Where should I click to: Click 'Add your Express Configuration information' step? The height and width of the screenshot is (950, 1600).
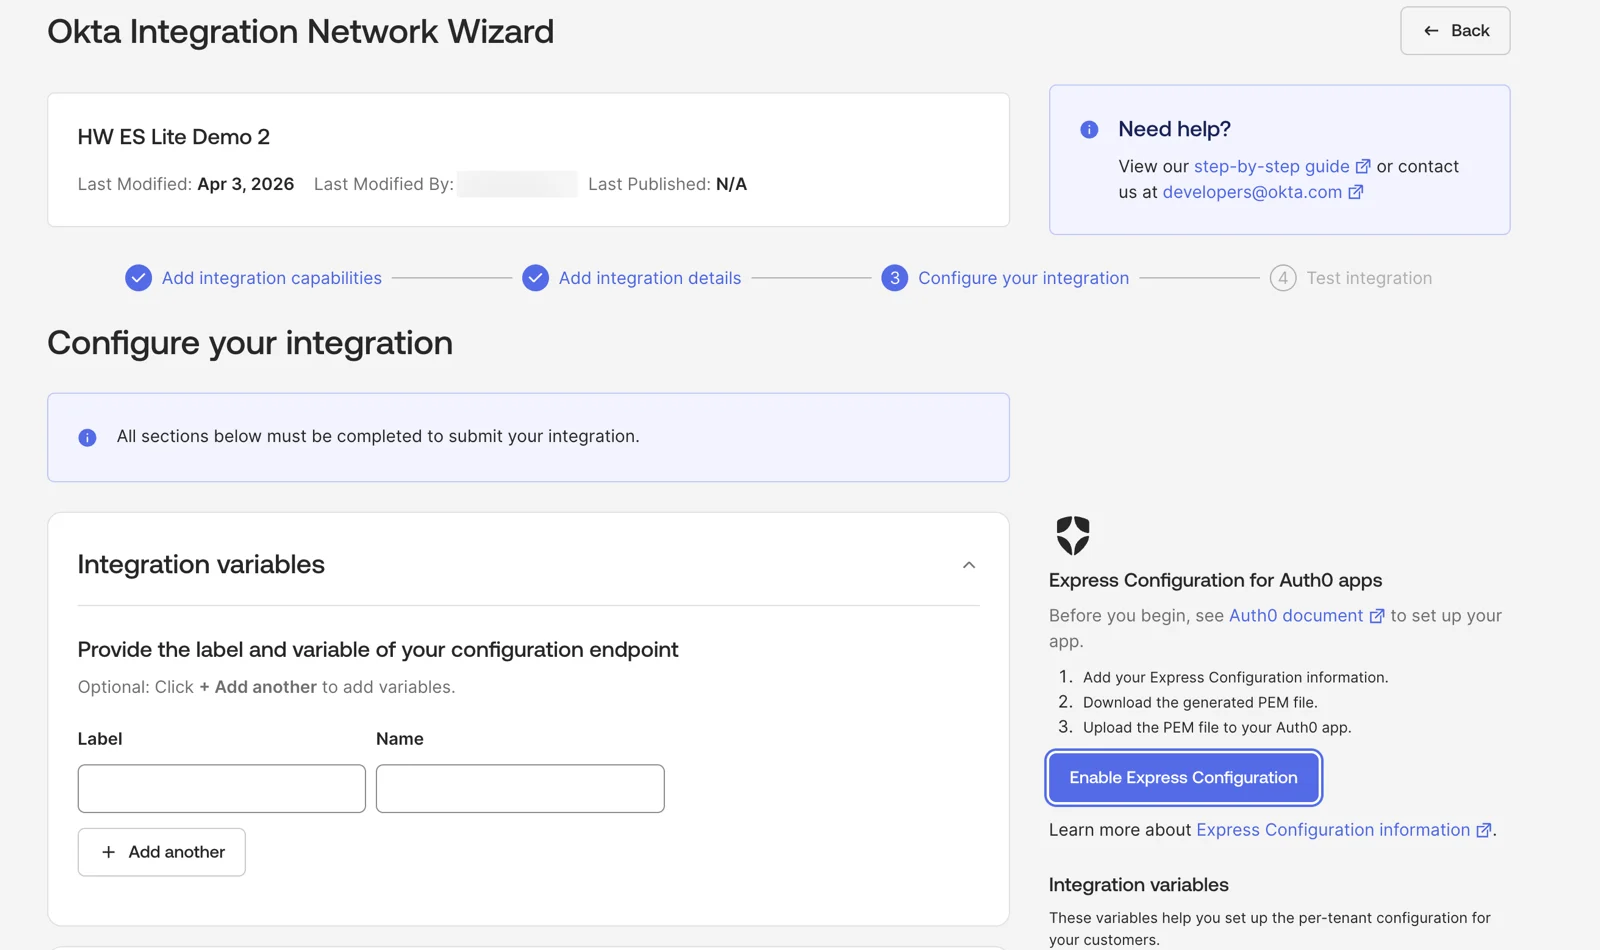1235,677
